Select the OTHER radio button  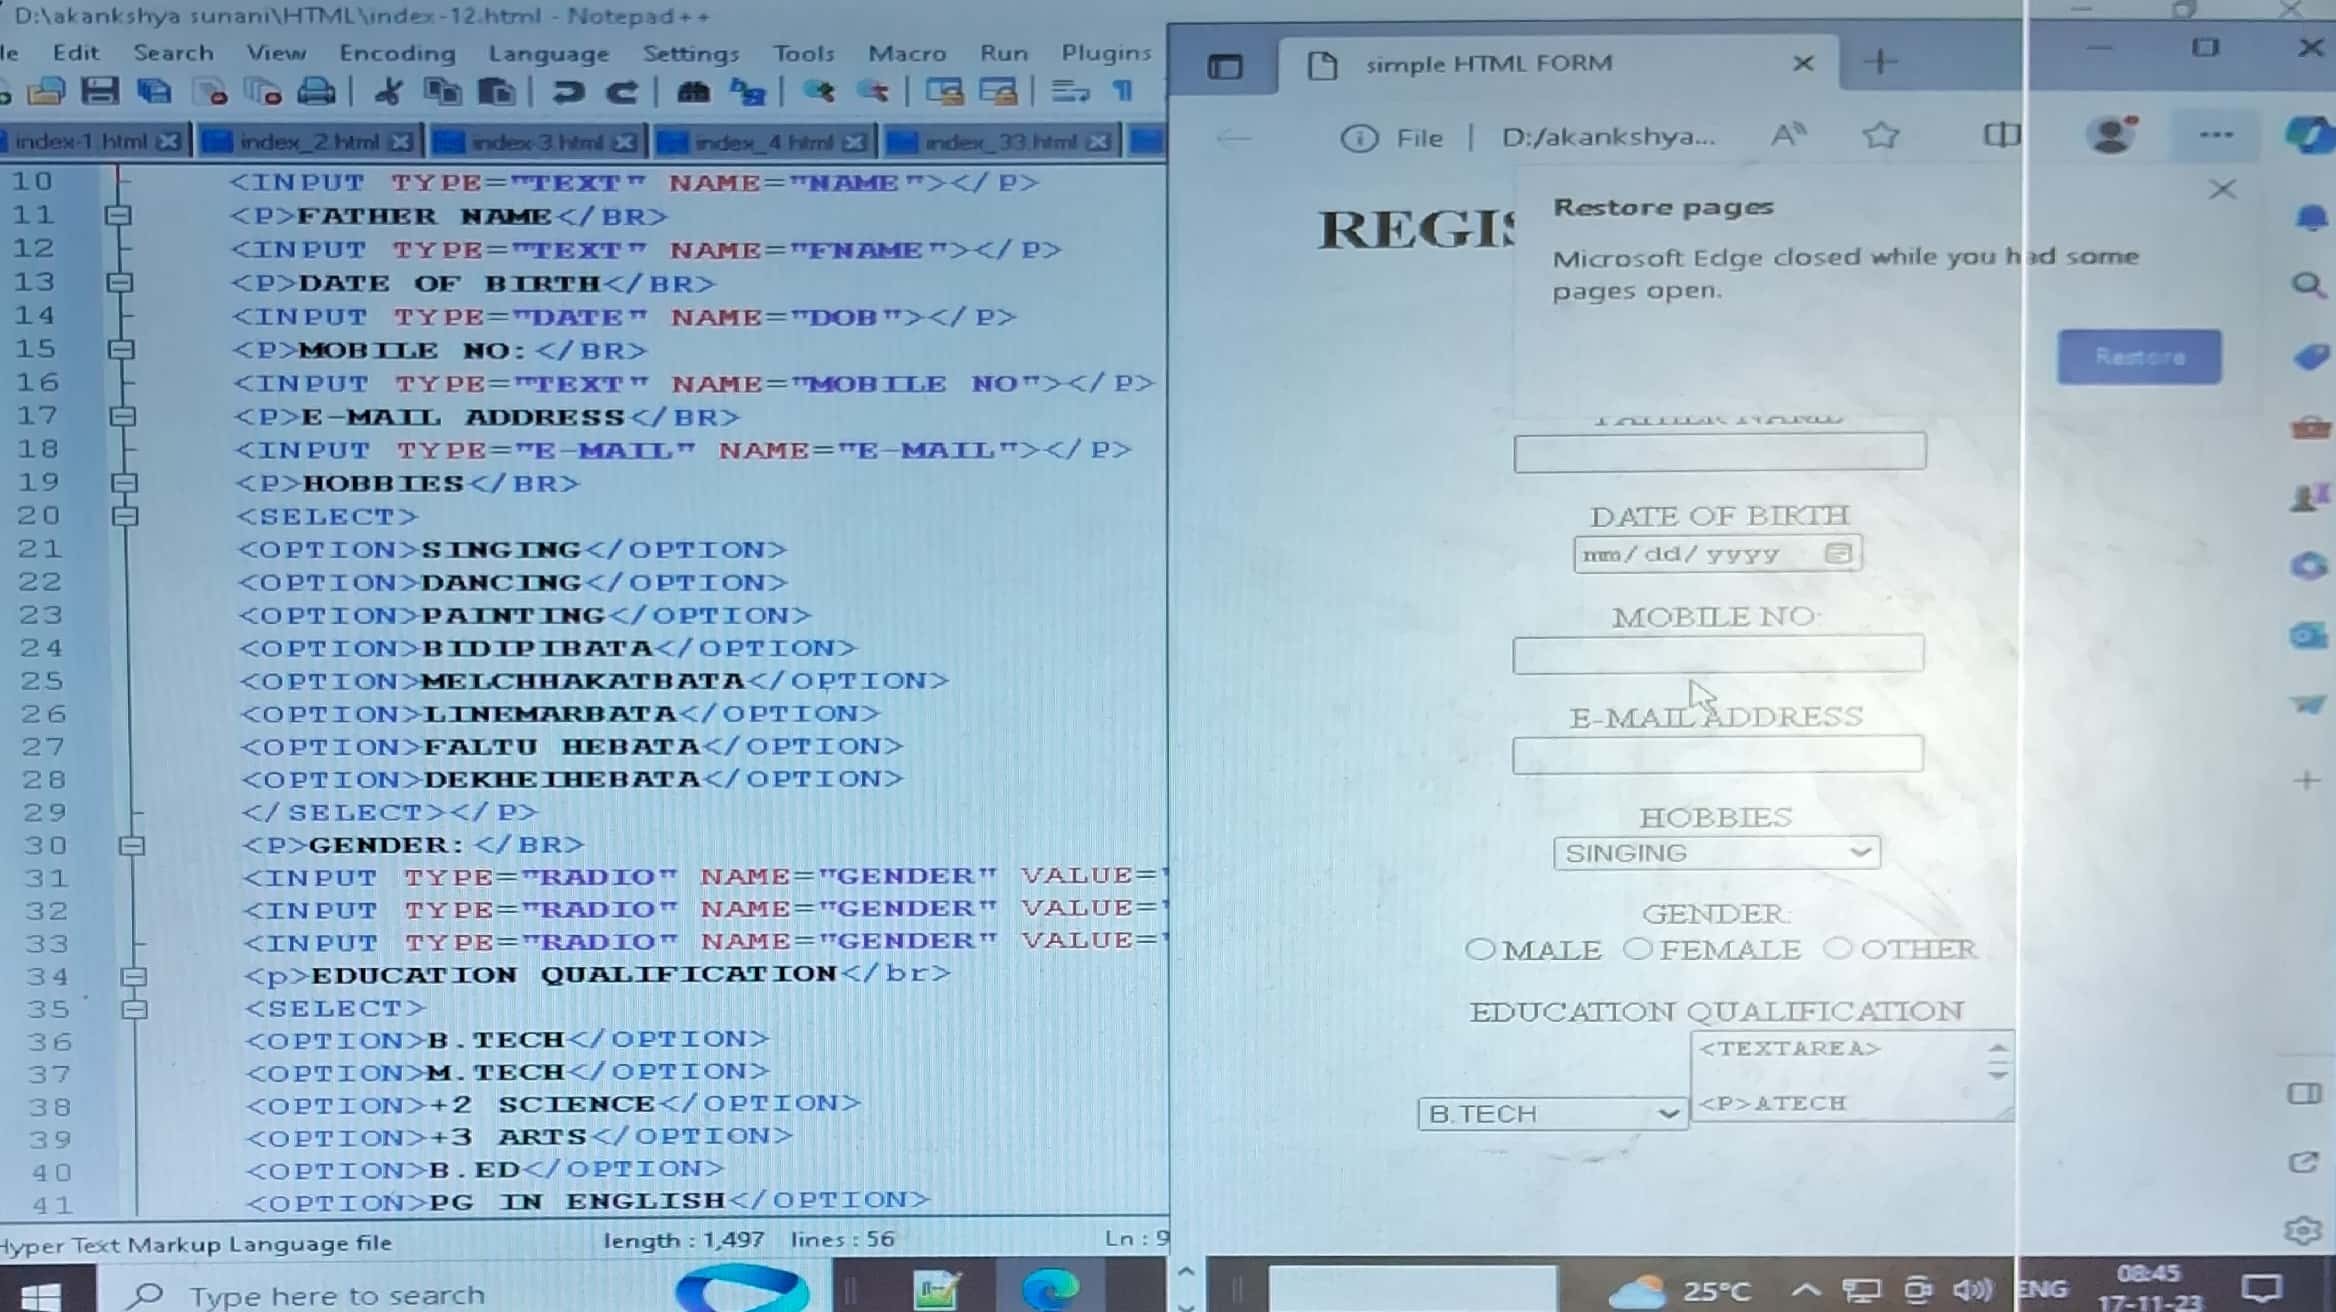point(1837,948)
